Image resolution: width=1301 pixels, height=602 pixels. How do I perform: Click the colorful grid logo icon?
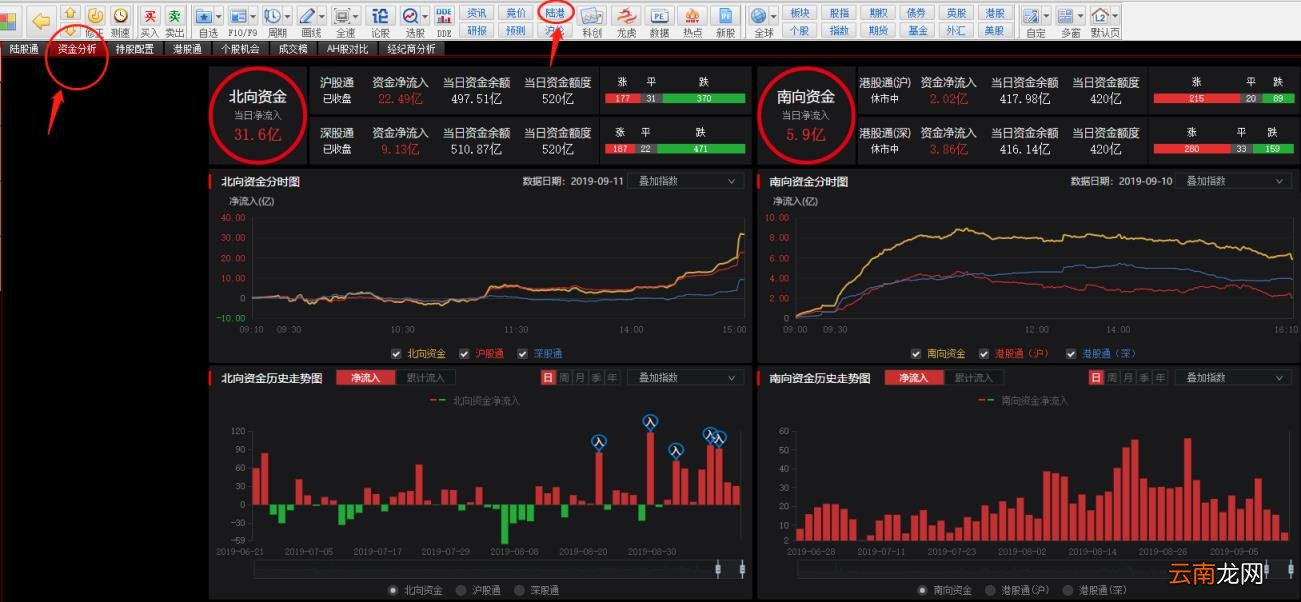click(x=8, y=21)
